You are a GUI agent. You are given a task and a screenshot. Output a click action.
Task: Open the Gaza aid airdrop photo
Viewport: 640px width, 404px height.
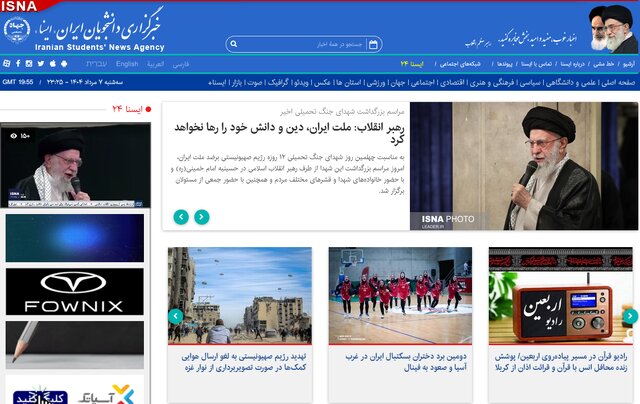coord(240,295)
